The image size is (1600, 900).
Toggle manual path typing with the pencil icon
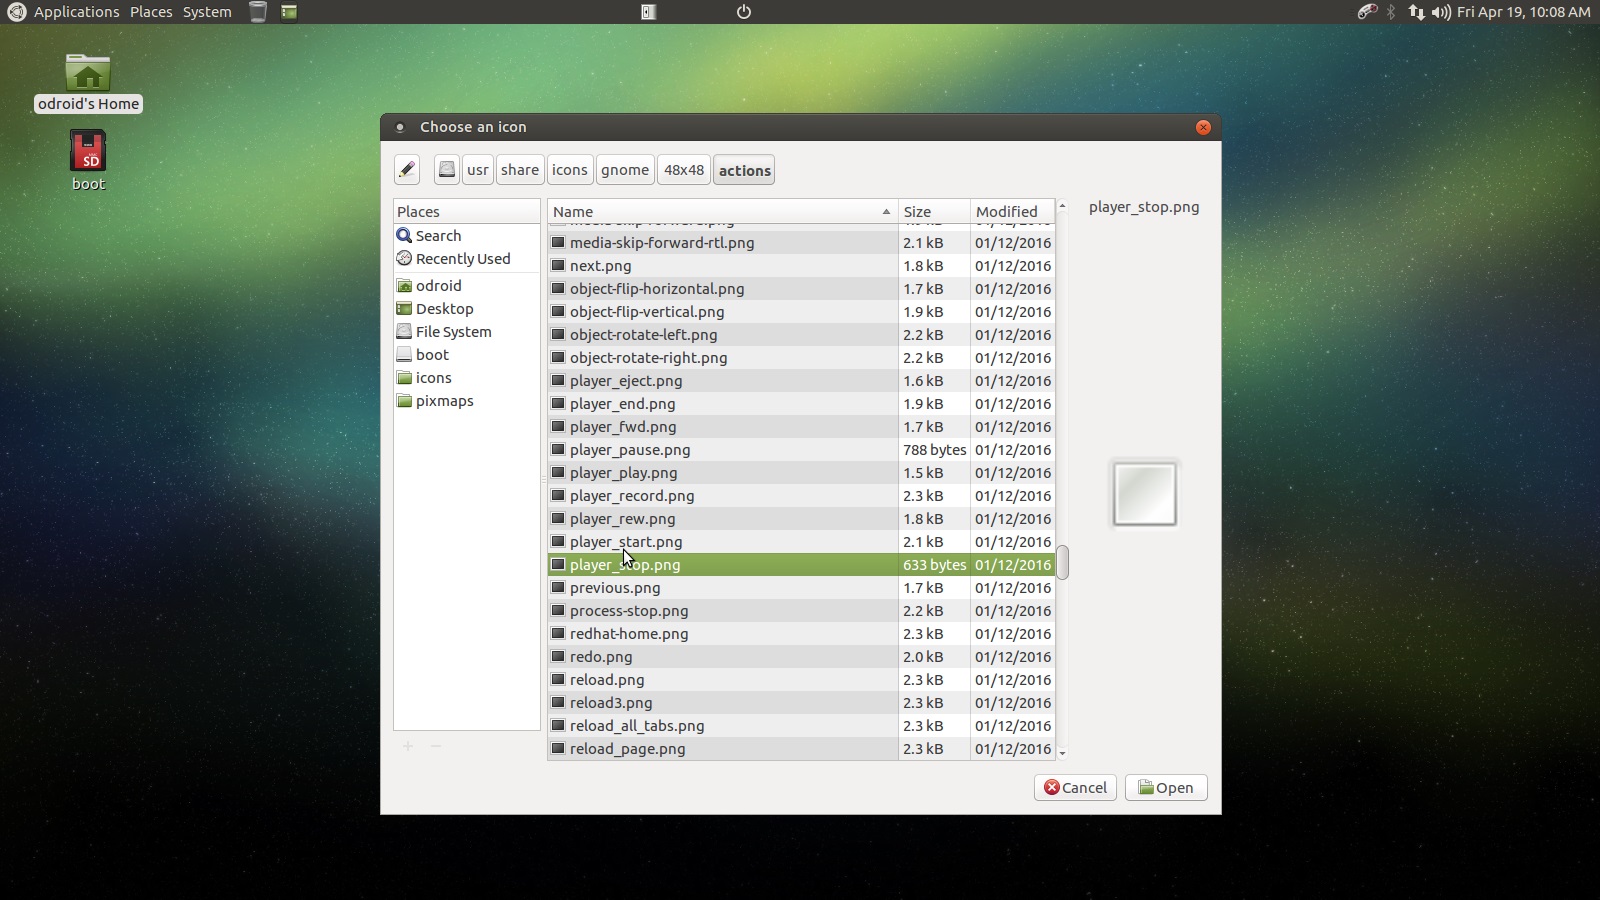[x=406, y=170]
